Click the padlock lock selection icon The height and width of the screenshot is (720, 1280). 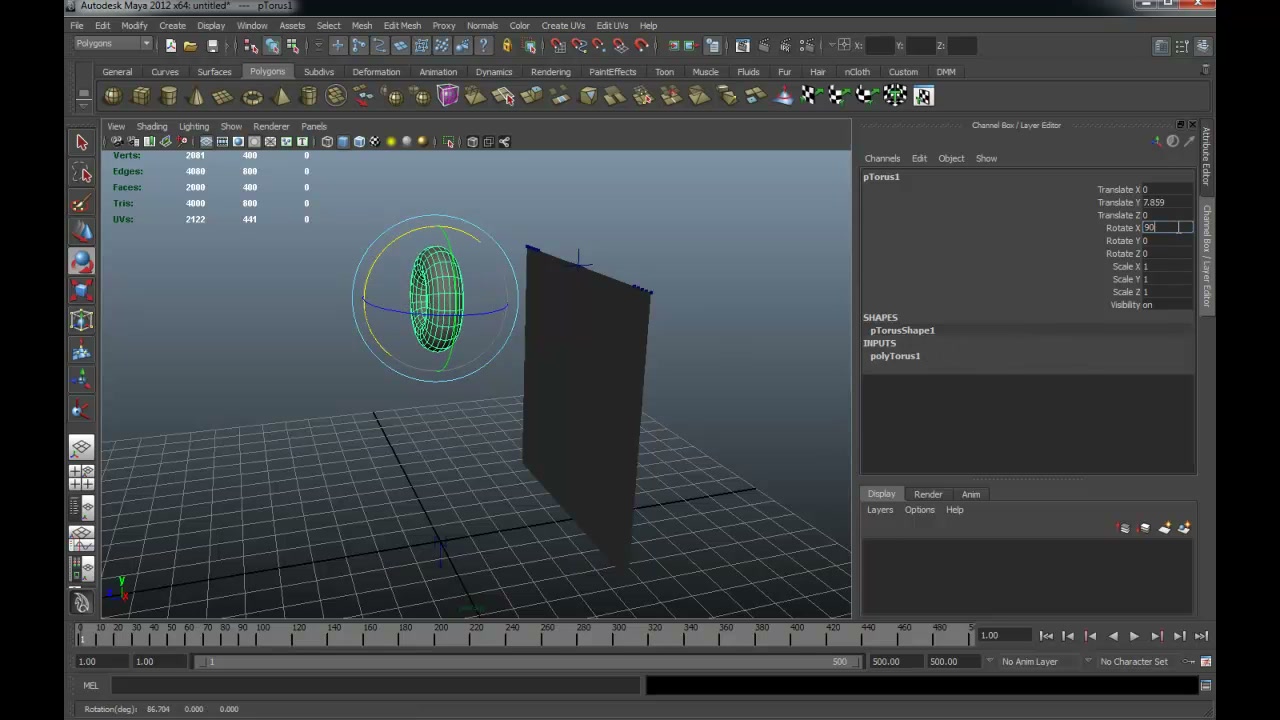point(507,45)
